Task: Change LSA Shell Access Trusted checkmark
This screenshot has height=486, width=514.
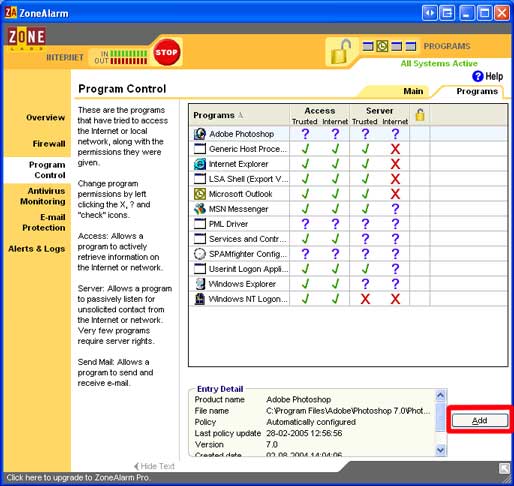Action: point(305,179)
